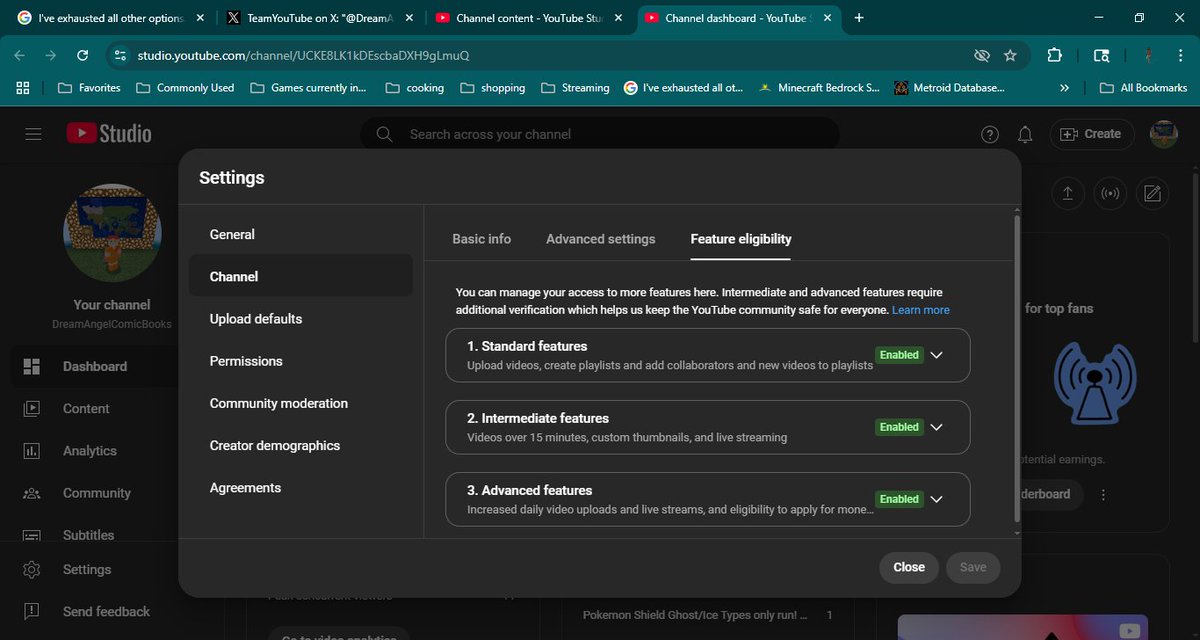Viewport: 1200px width, 640px height.
Task: Click the Enabled badge for Advanced features
Action: [x=899, y=499]
